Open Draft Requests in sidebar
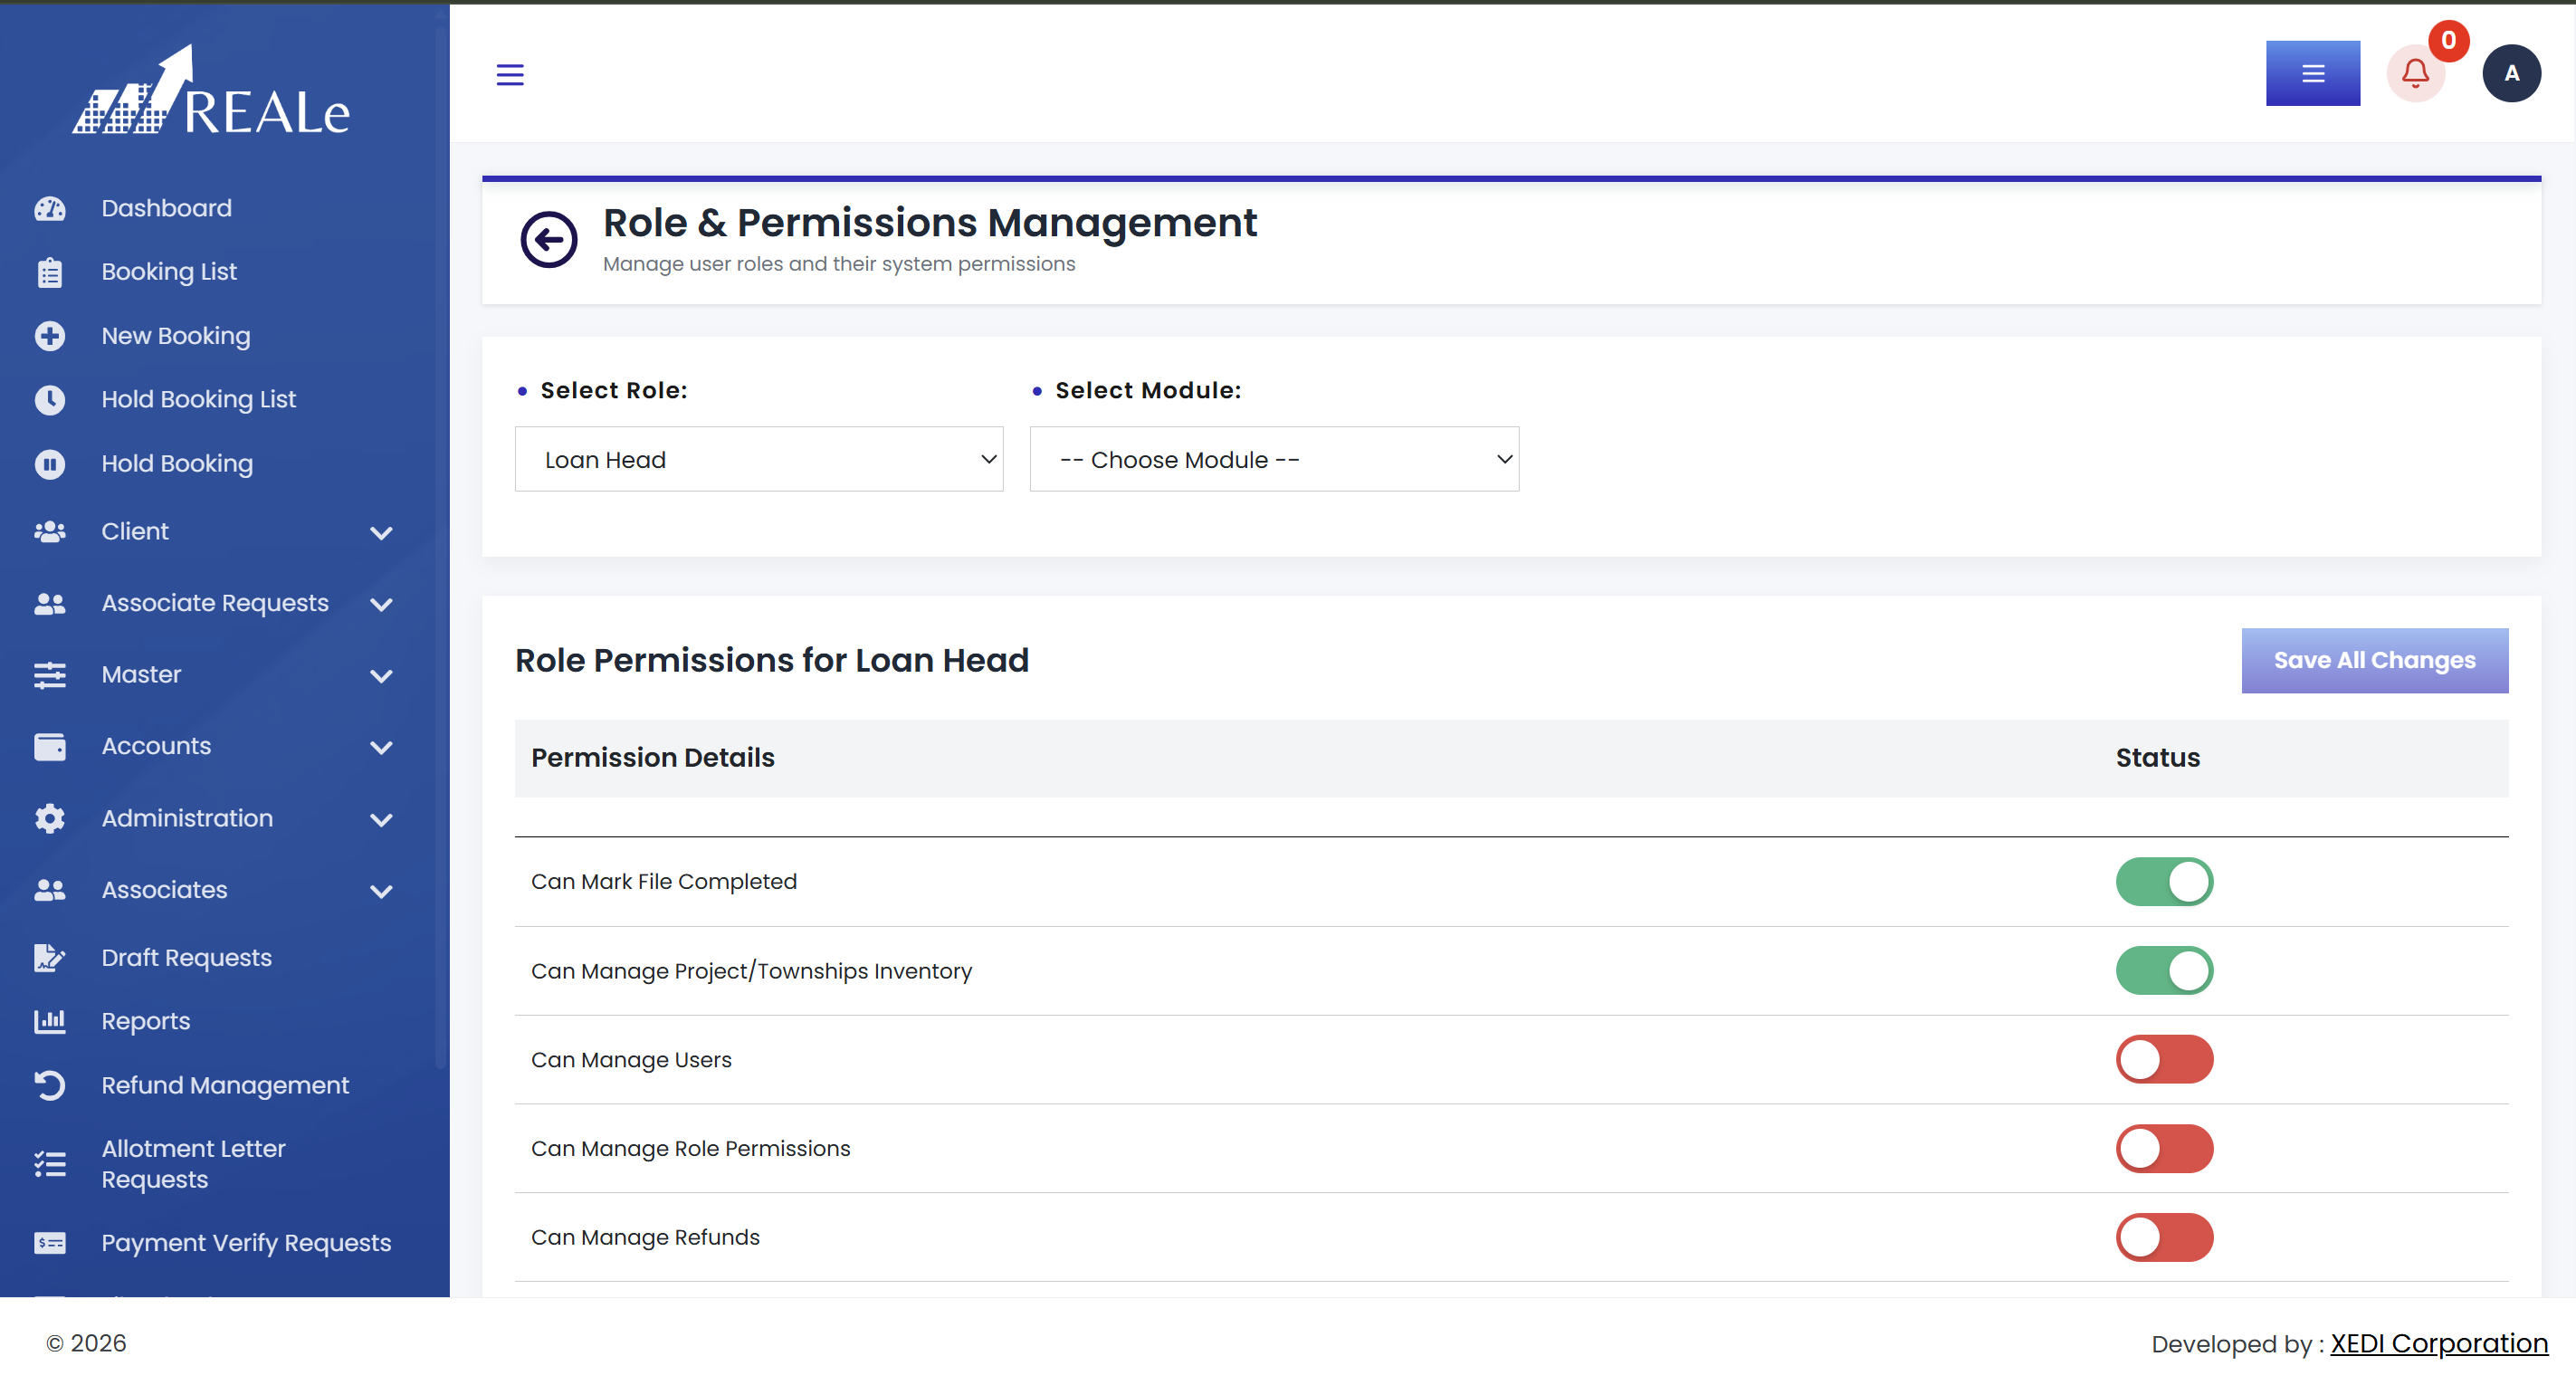The width and height of the screenshot is (2576, 1385). click(x=186, y=957)
